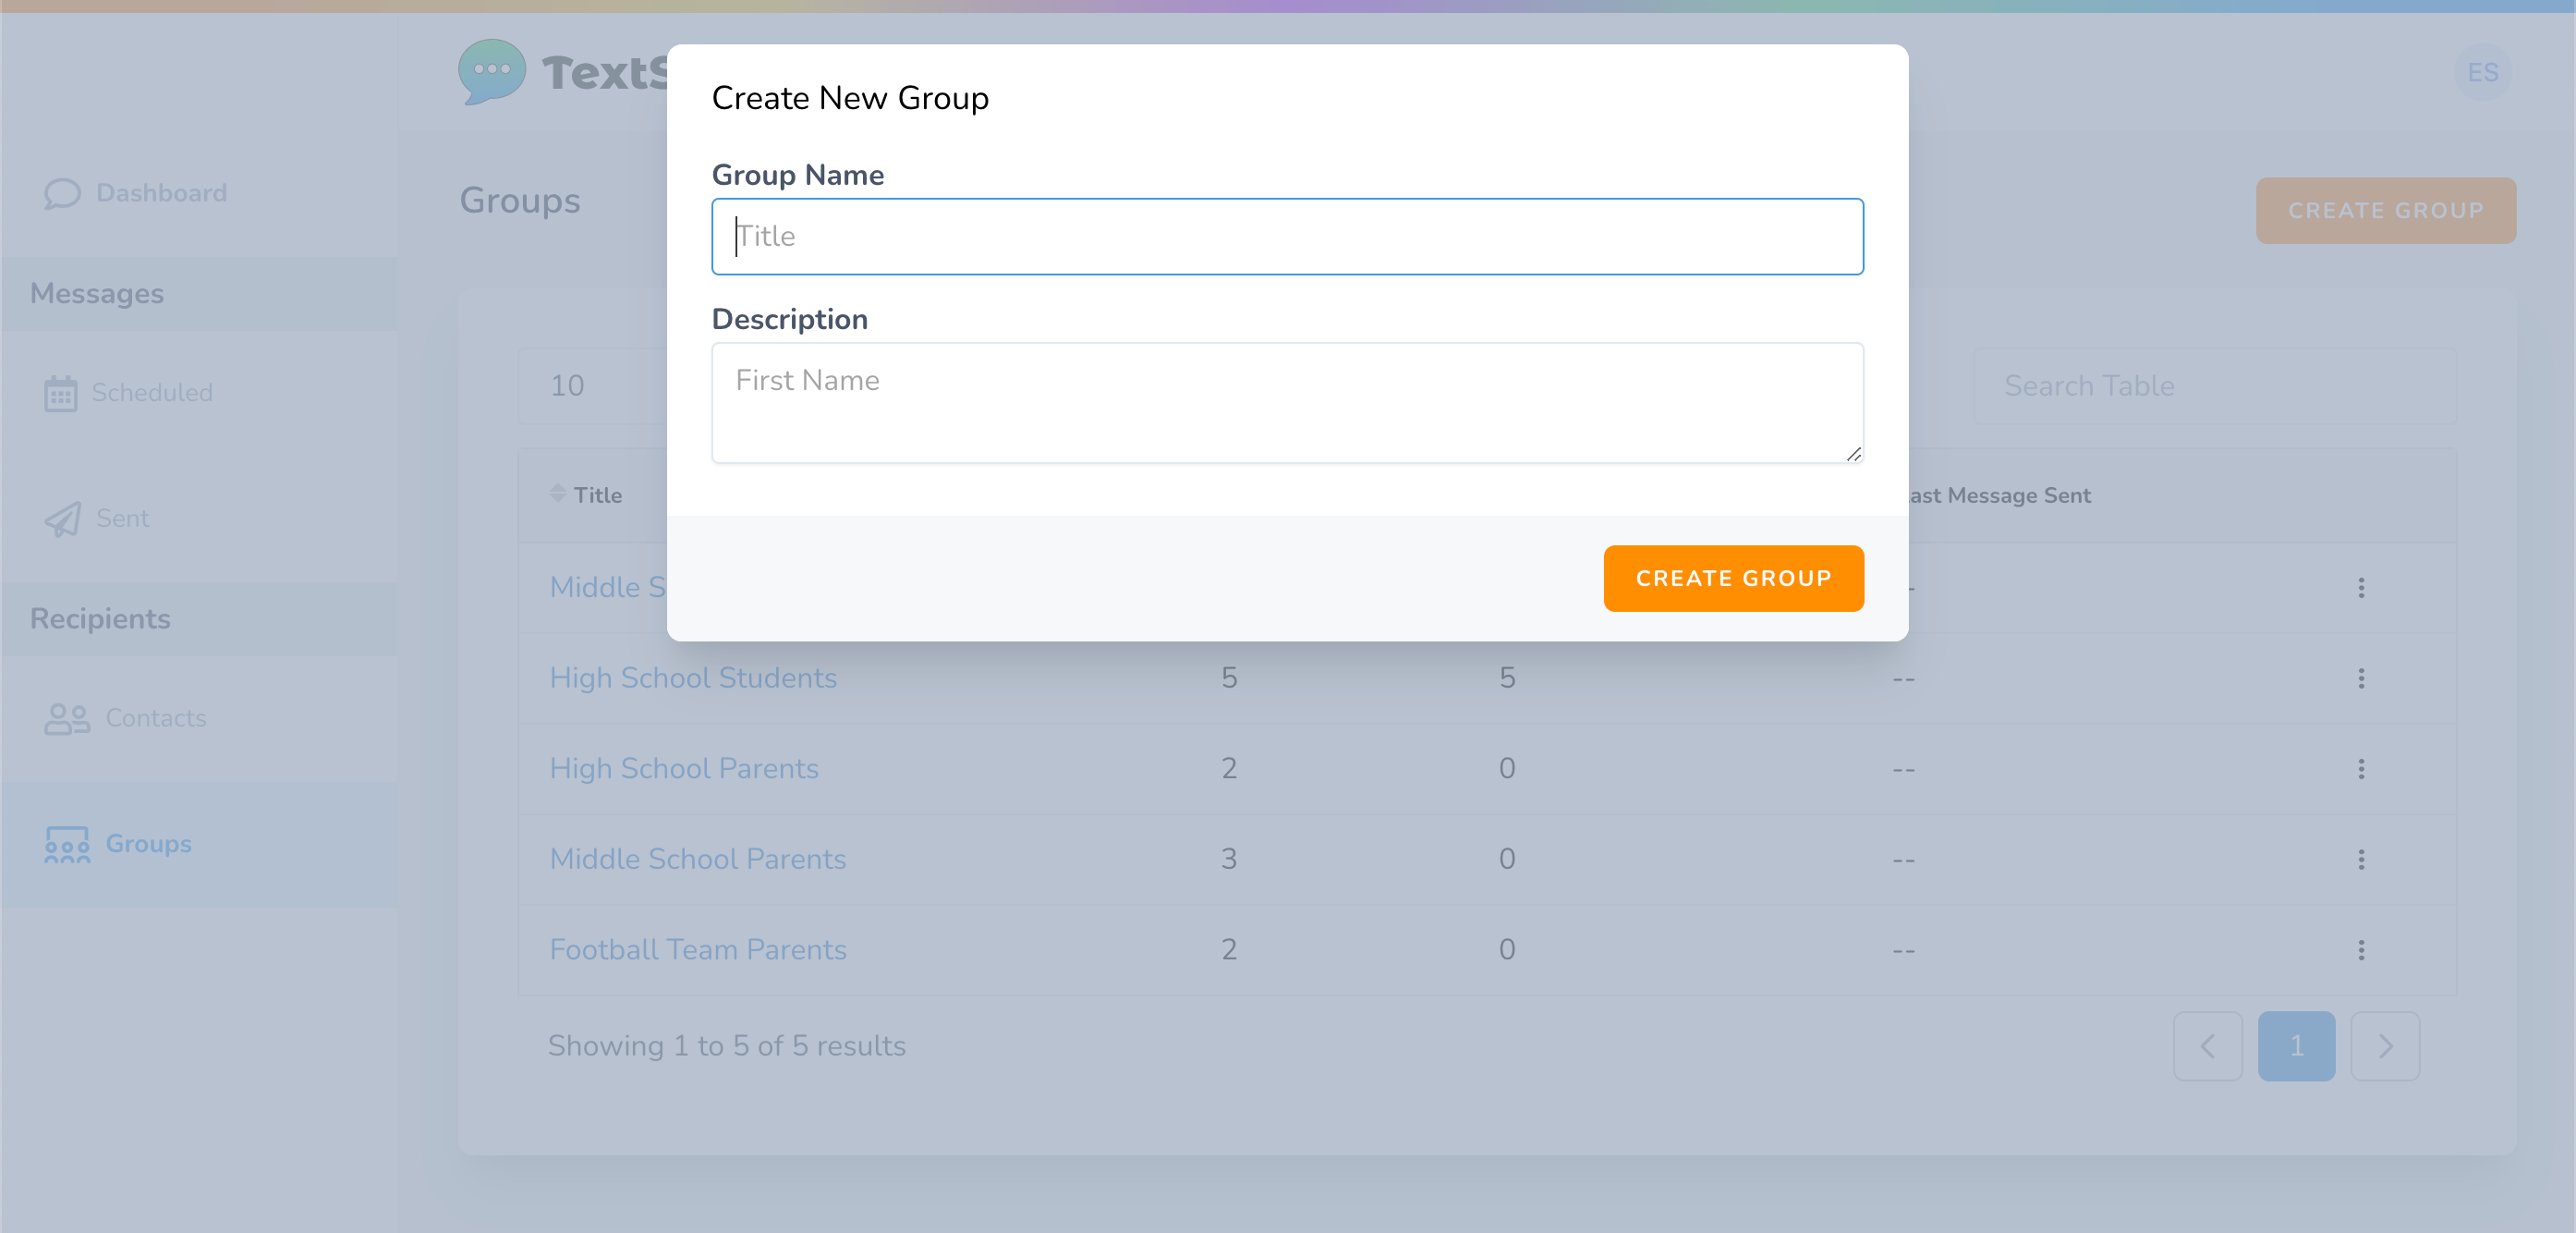This screenshot has width=2576, height=1233.
Task: Open the kebab menu for High School Parents
Action: [2362, 769]
